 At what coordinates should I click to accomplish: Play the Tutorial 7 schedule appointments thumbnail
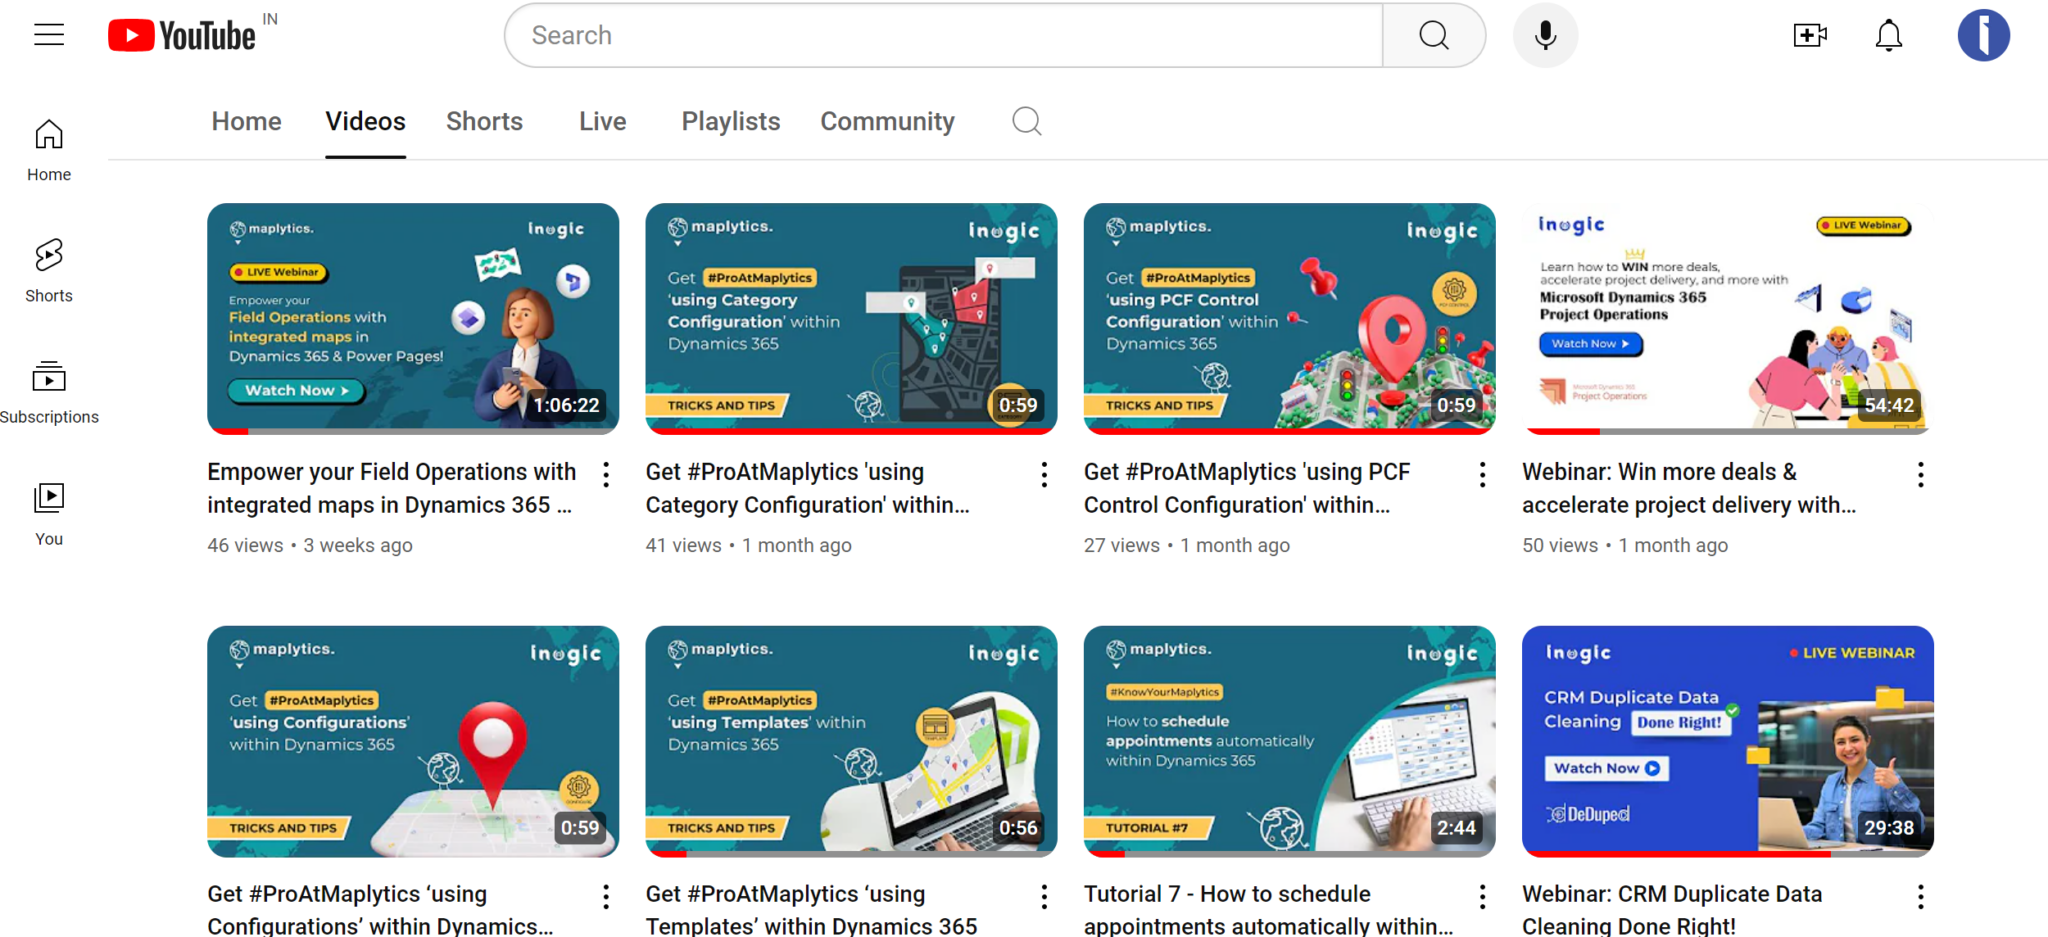(1288, 740)
